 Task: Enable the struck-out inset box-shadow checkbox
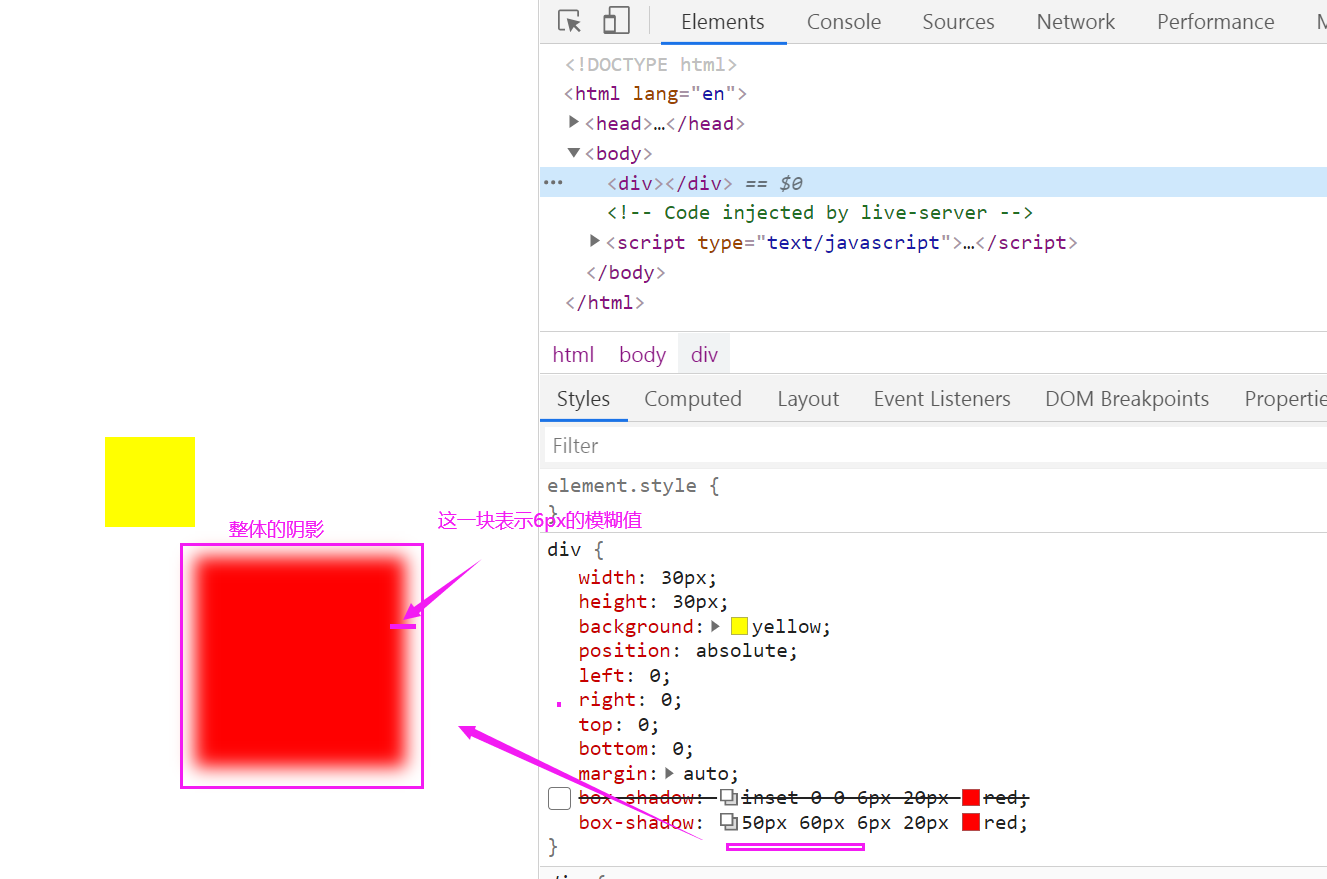coord(559,798)
